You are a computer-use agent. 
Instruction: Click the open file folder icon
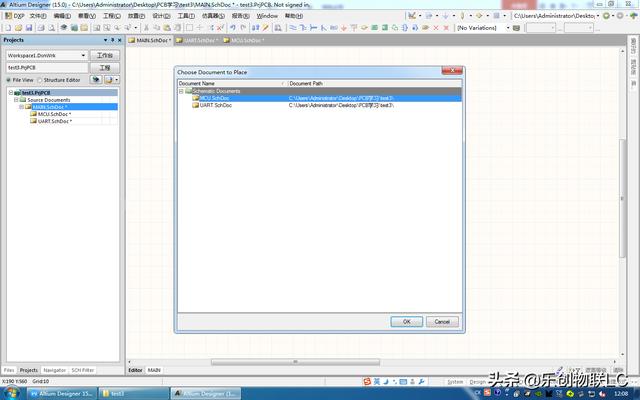18,28
